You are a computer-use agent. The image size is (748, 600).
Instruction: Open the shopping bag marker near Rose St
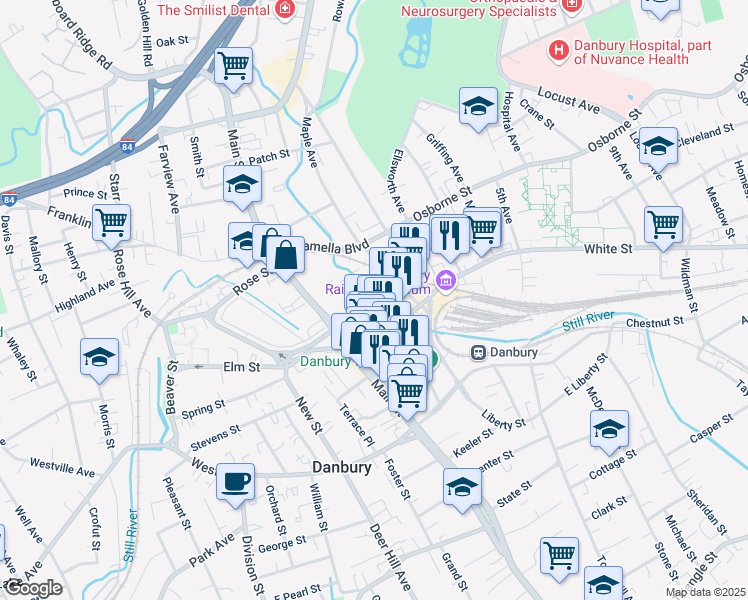click(x=285, y=256)
